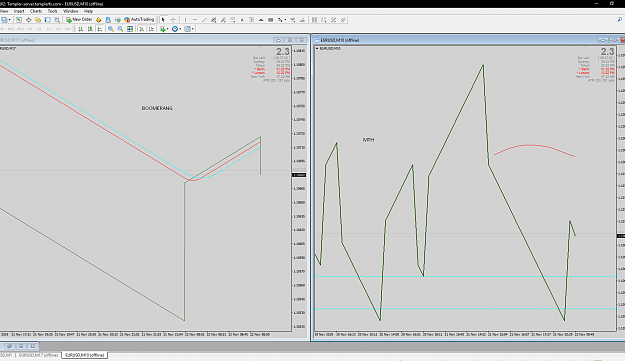
Task: Select the H1 timeframe button
Action: point(30,29)
